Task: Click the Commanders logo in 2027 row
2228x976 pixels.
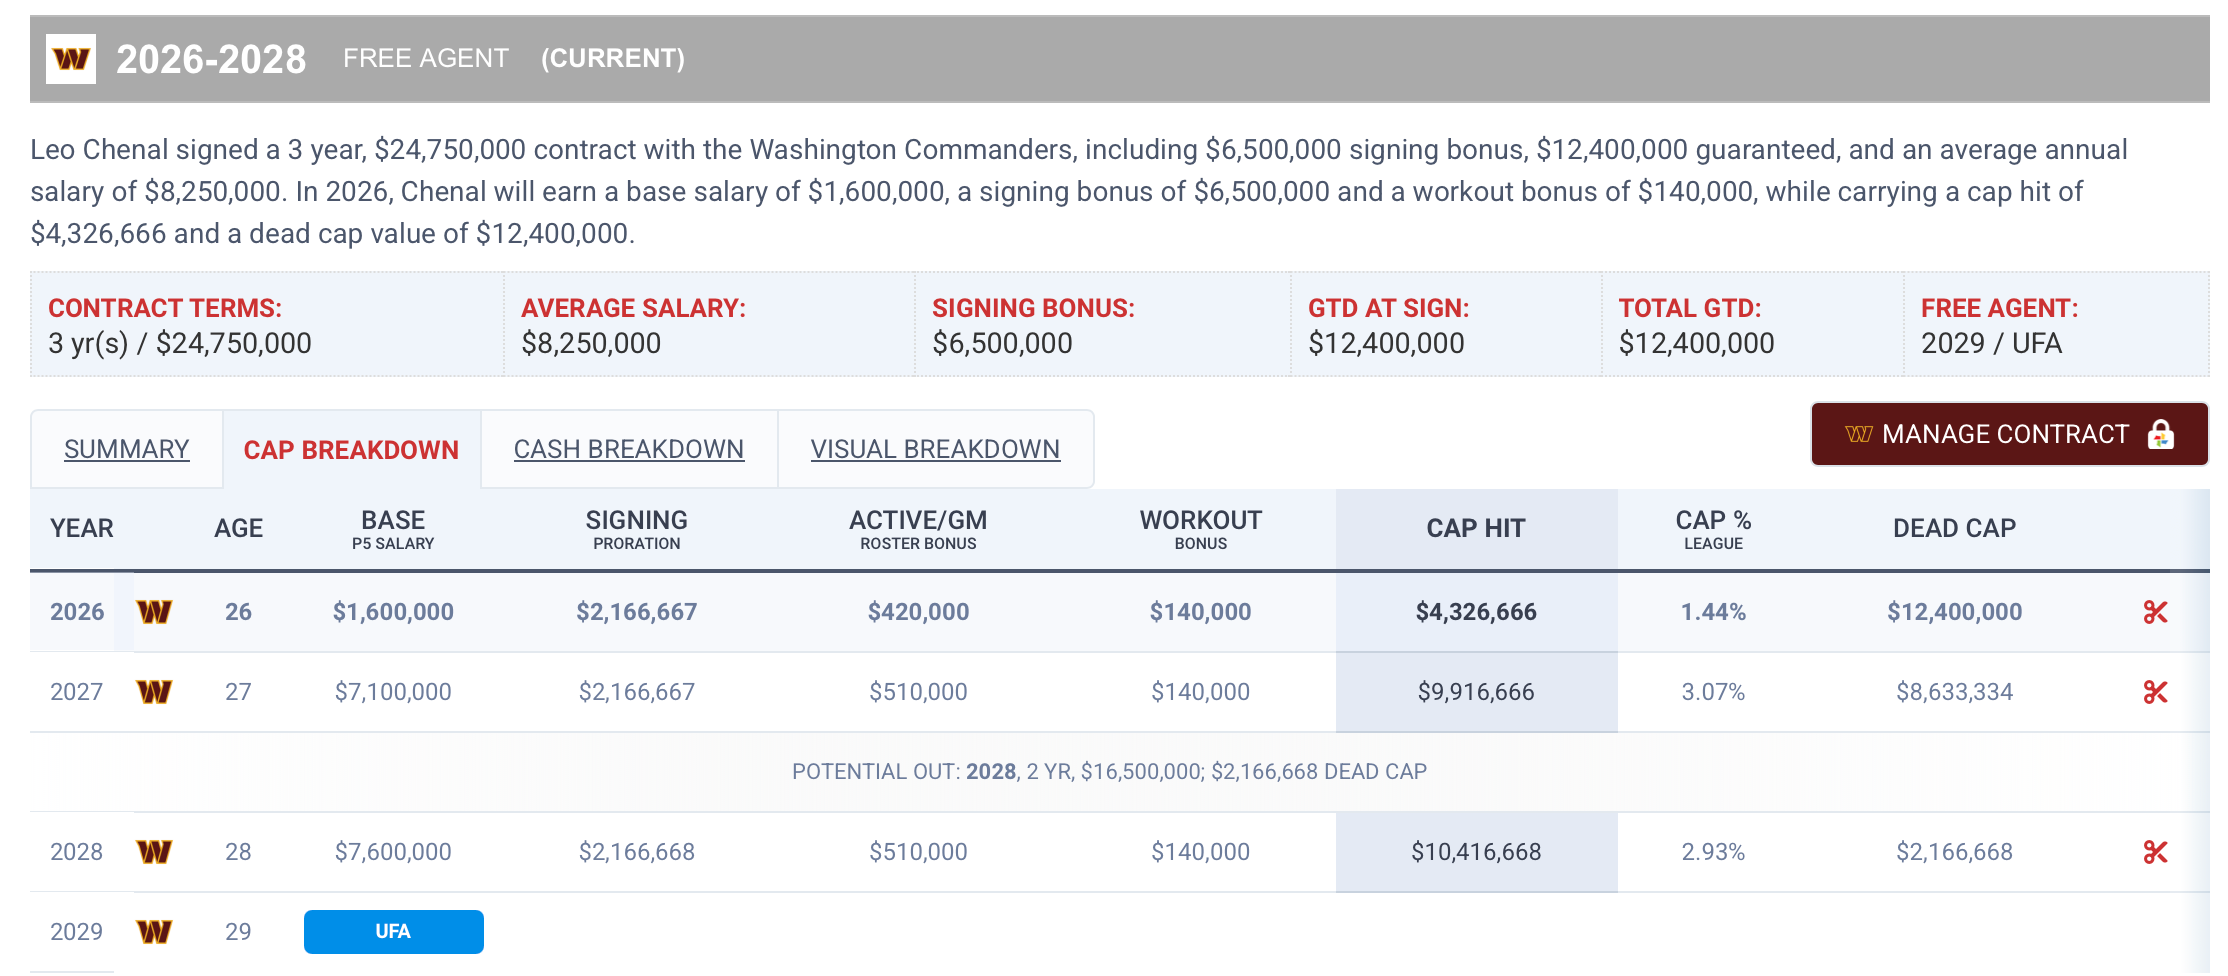Action: [154, 692]
